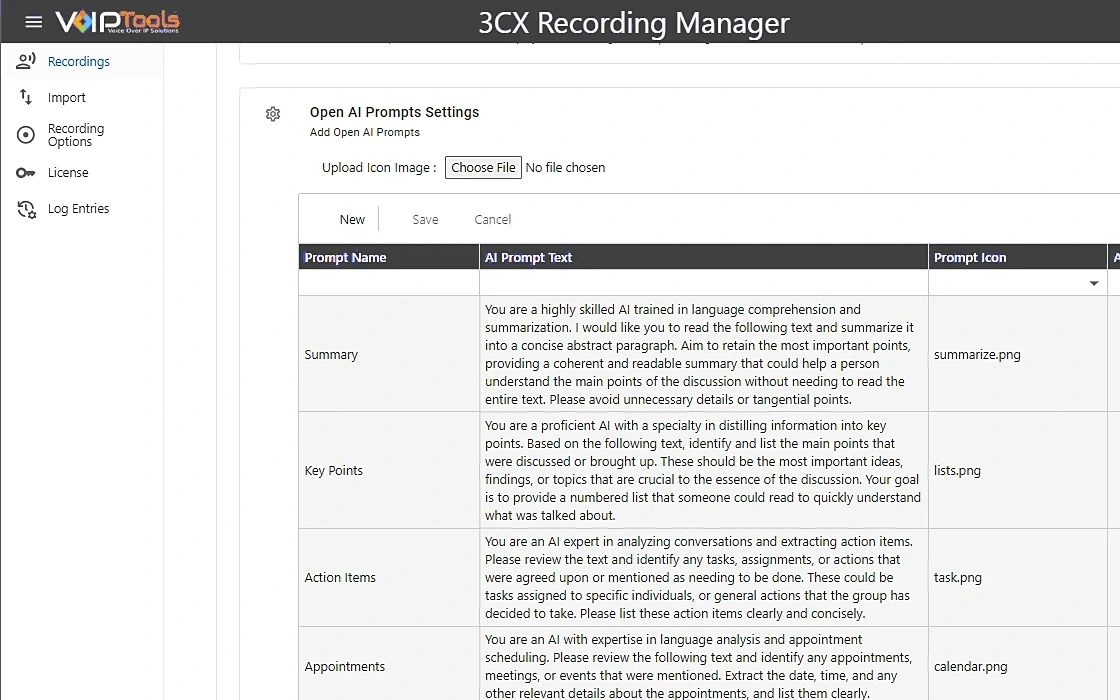Click the Import arrows icon
This screenshot has width=1120, height=700.
click(x=26, y=97)
